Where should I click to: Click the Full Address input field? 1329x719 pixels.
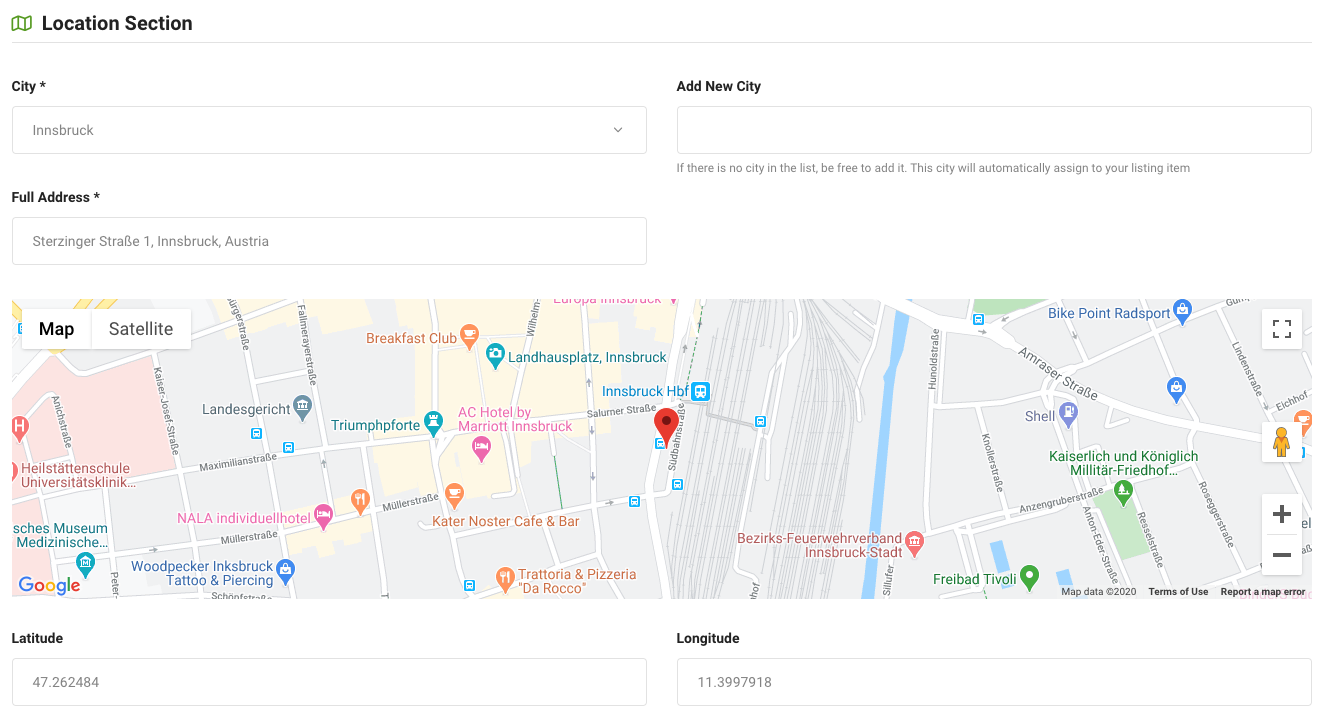[x=329, y=241]
